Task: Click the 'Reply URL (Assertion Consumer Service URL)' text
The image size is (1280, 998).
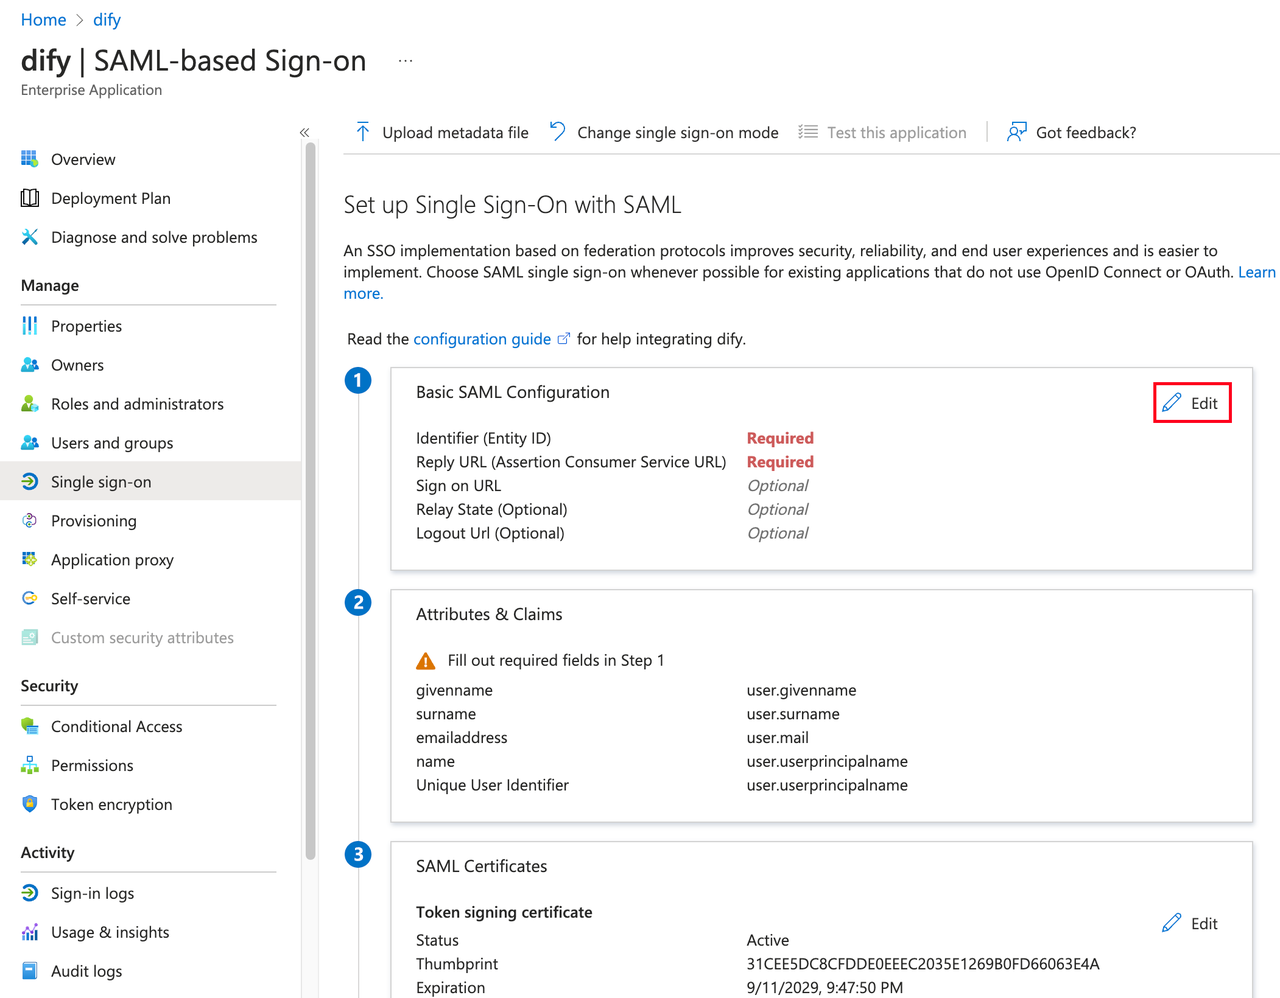Action: [x=571, y=462]
